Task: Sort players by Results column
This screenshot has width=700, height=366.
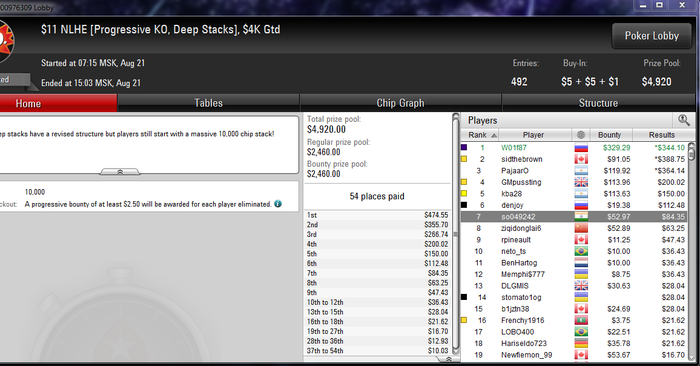Action: [662, 135]
